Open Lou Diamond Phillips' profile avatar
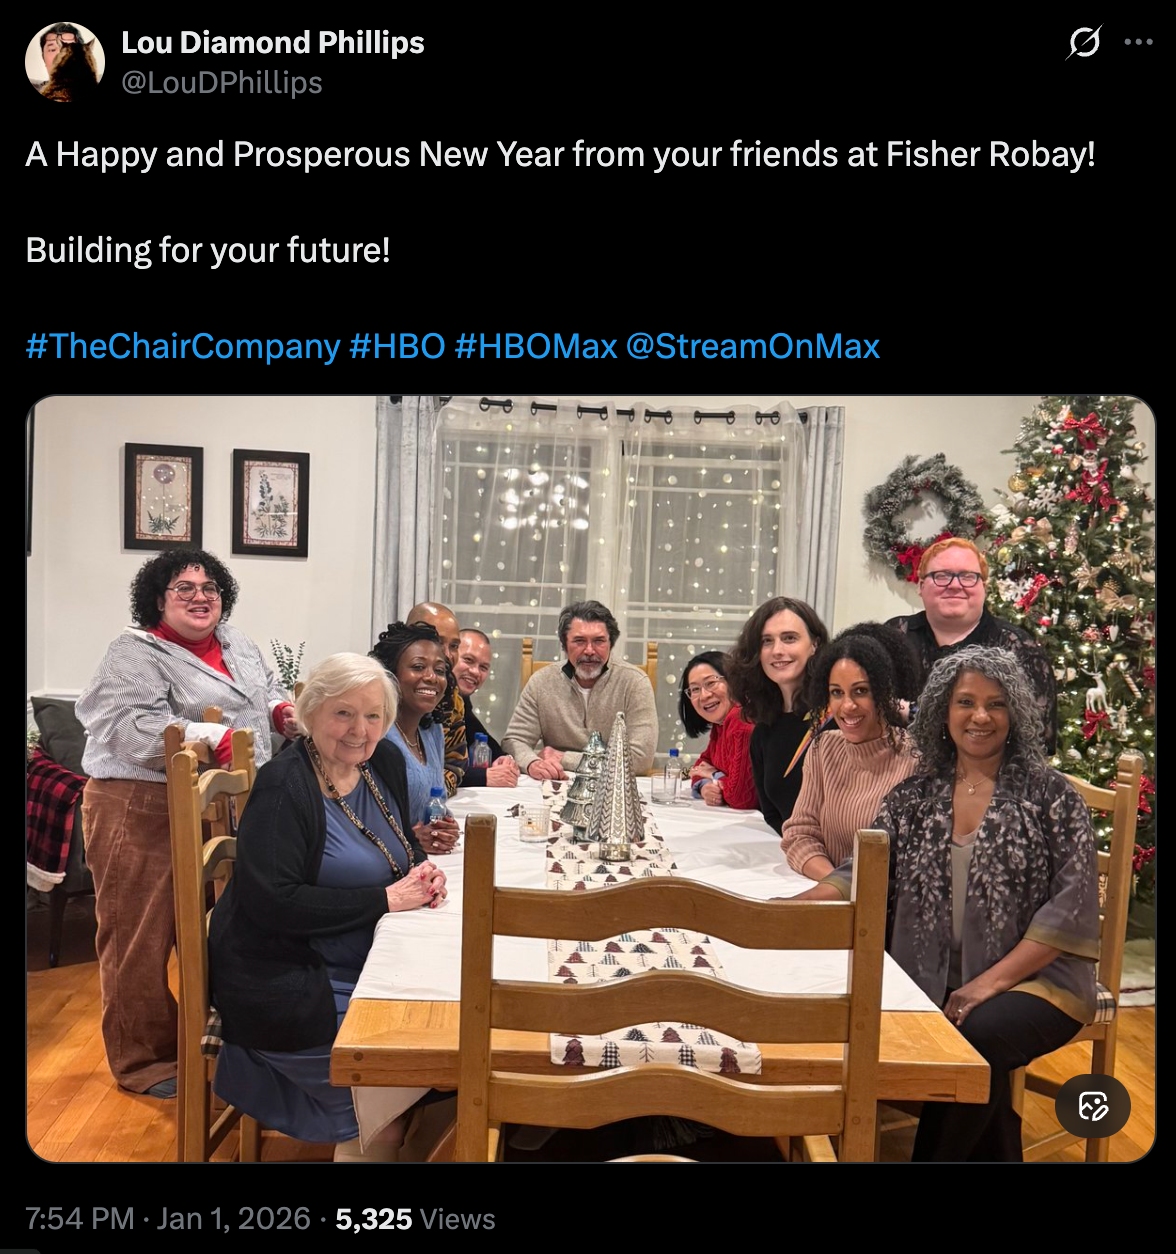Viewport: 1176px width, 1254px height. pyautogui.click(x=65, y=62)
